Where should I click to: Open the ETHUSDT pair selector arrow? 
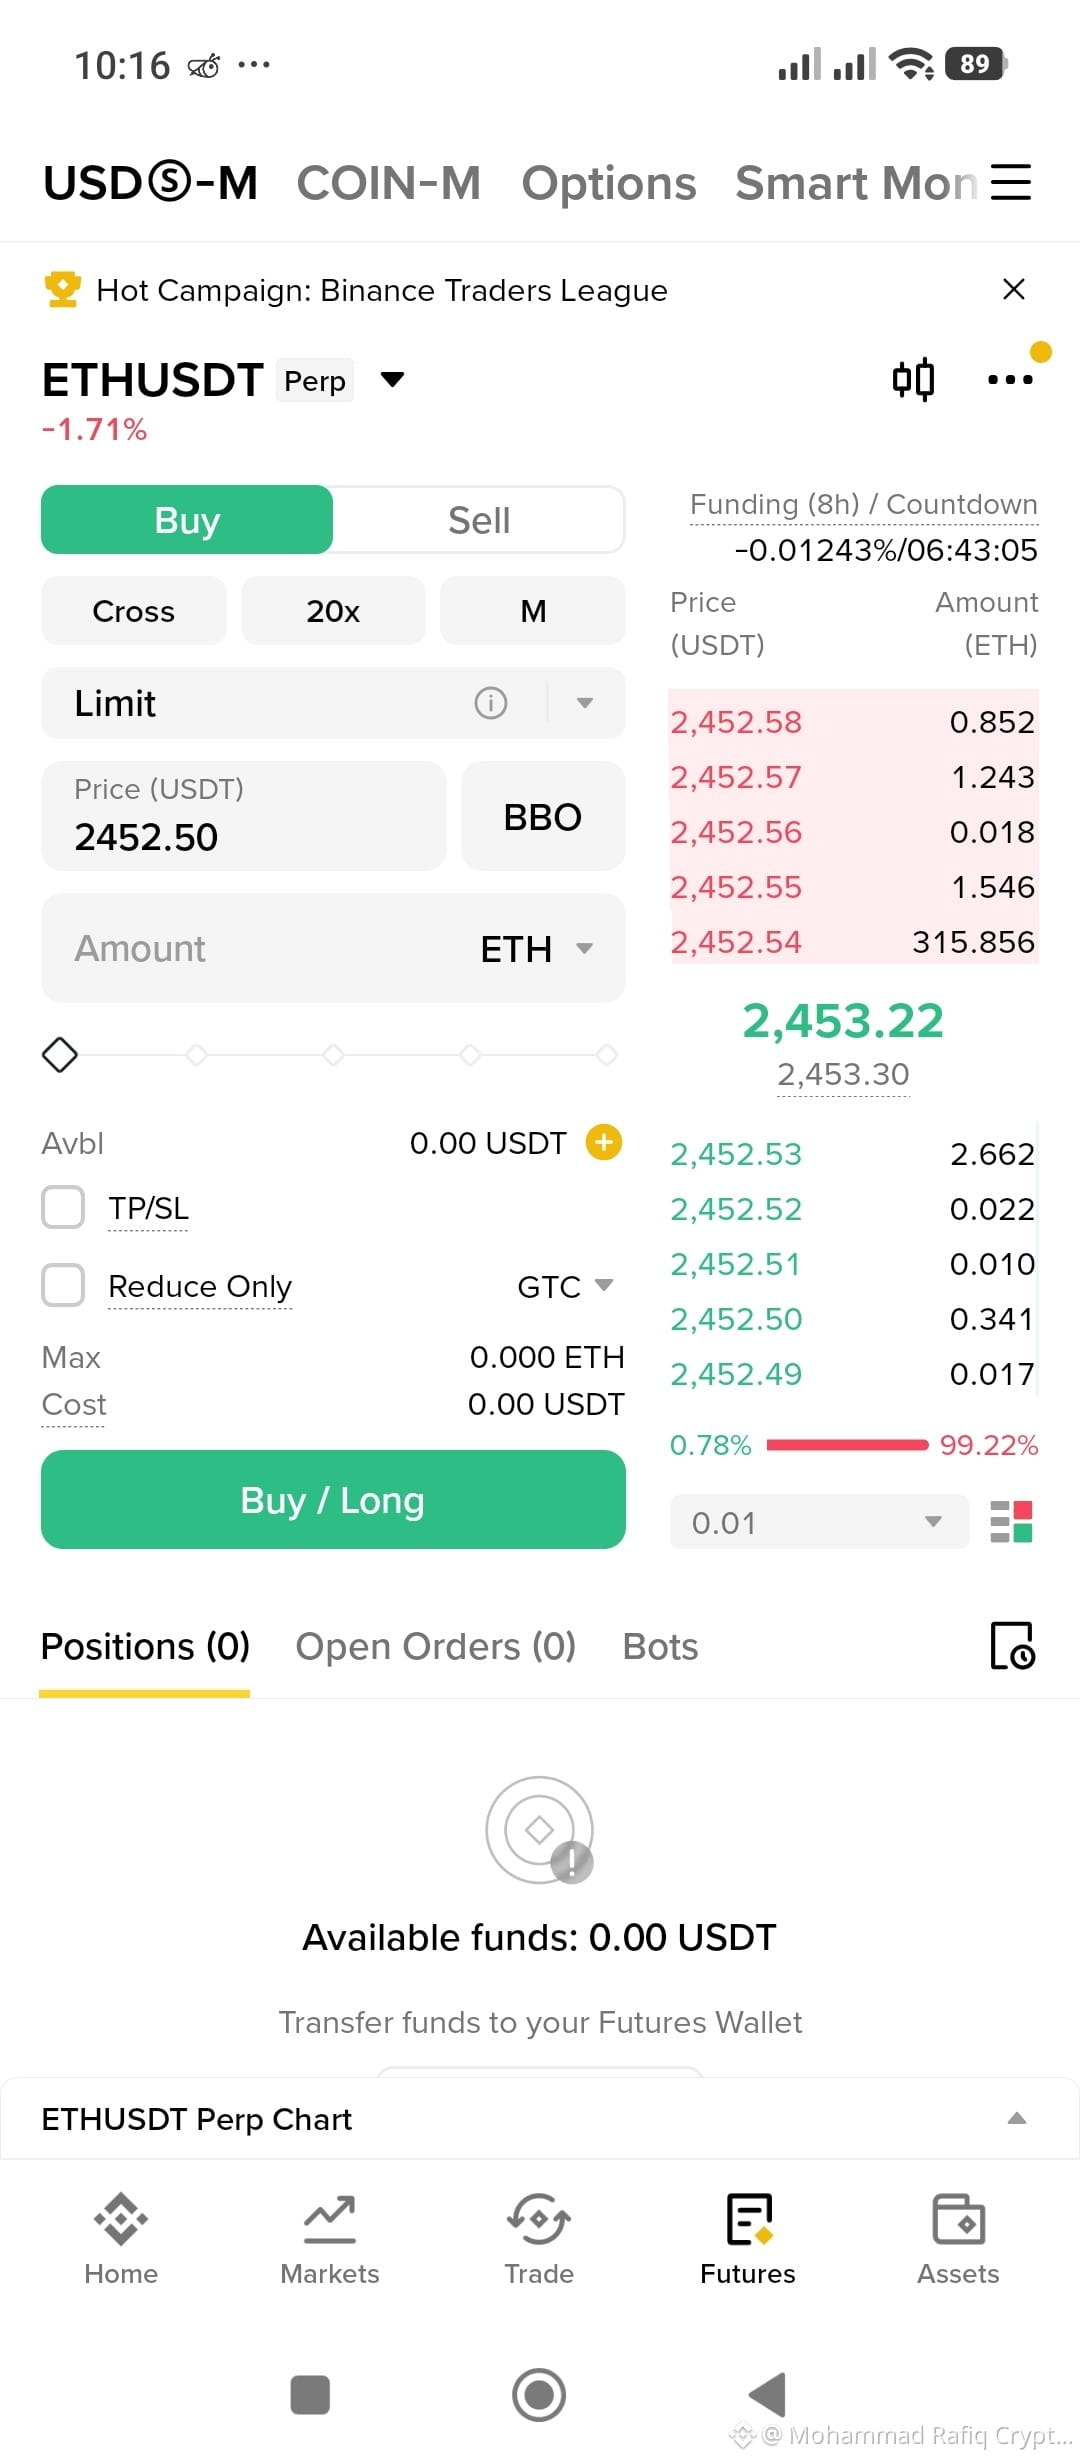pos(393,379)
